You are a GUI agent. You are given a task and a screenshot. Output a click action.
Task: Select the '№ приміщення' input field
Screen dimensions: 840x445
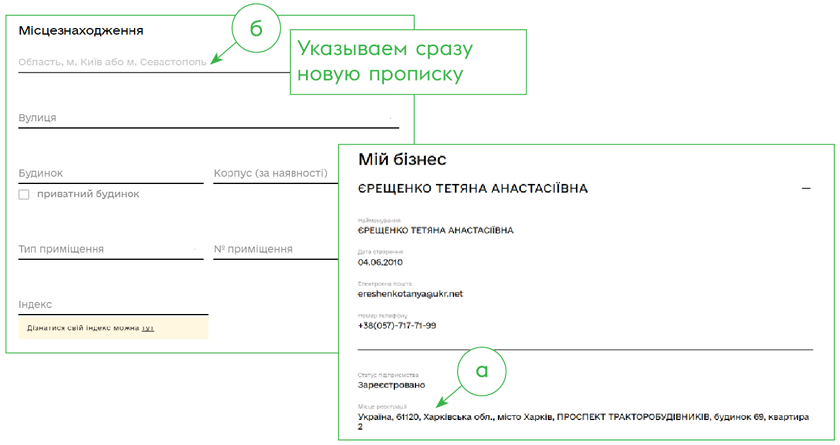[x=271, y=249]
